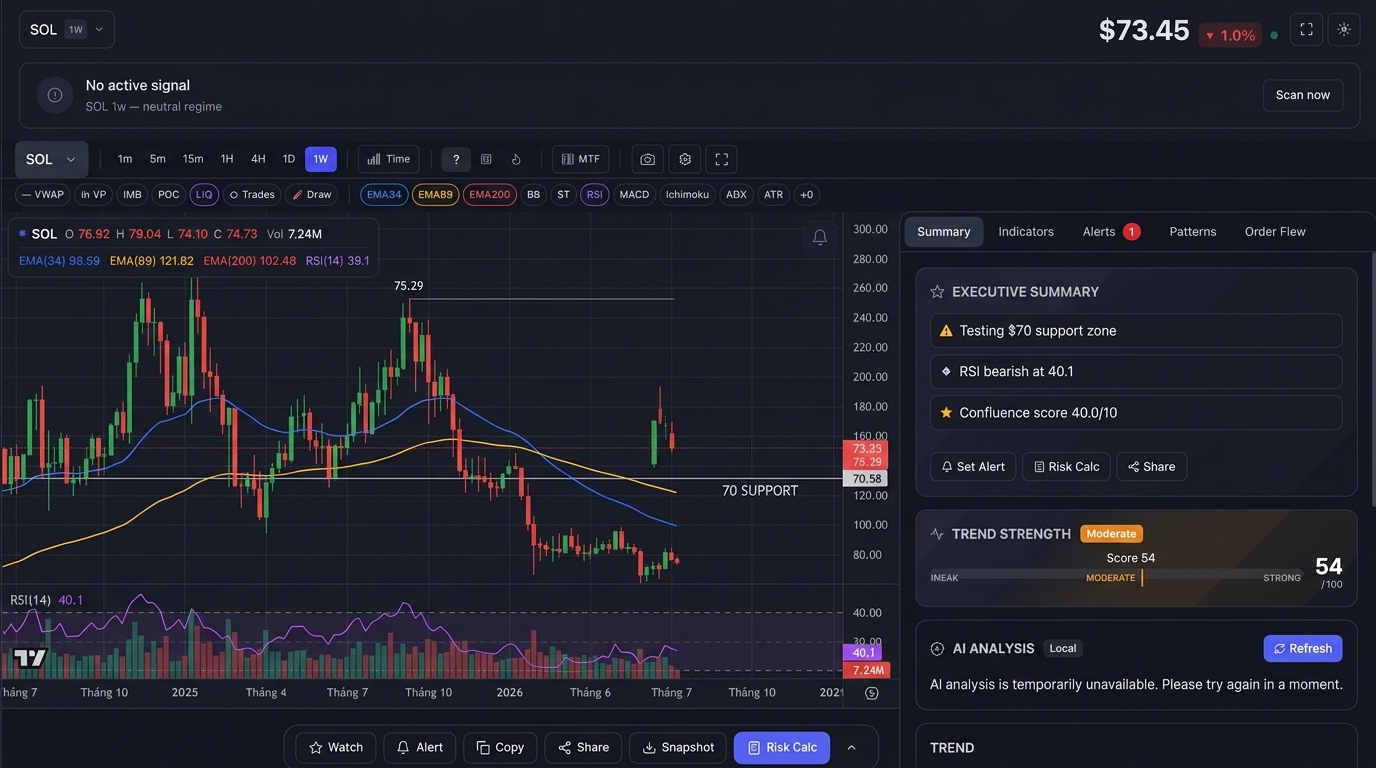Expand the bottom action bar chevron
Screen dimensions: 1376x768
pyautogui.click(x=851, y=747)
